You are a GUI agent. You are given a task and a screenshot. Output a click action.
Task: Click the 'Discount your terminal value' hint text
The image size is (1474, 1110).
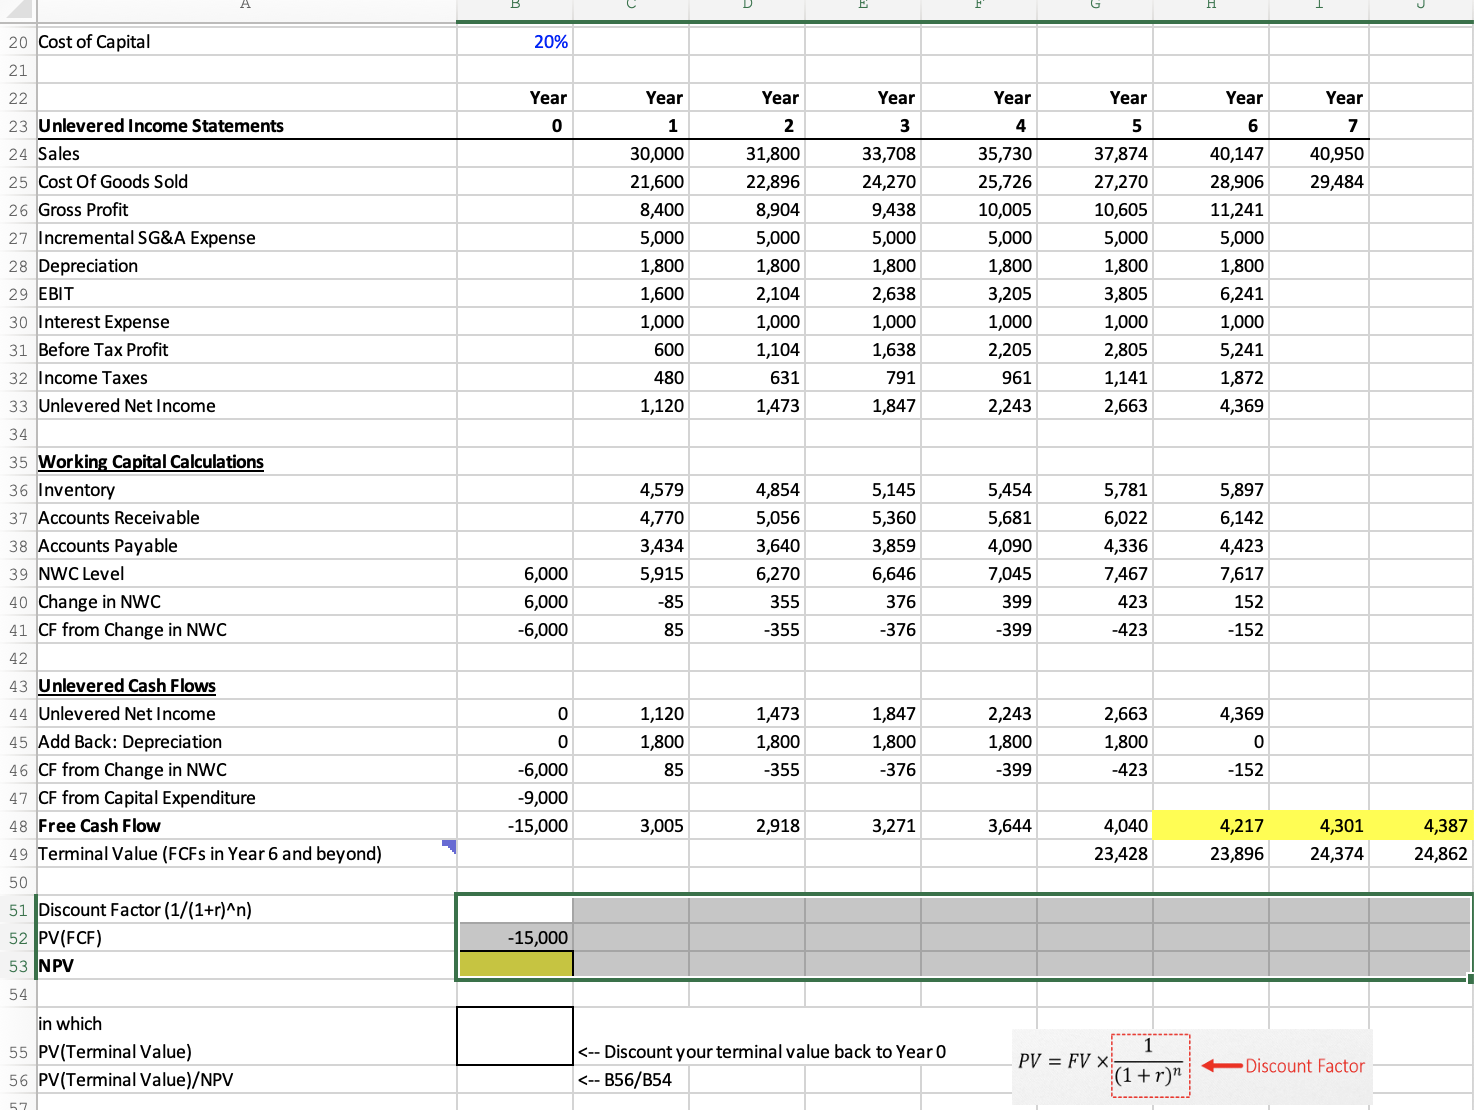(x=762, y=1052)
